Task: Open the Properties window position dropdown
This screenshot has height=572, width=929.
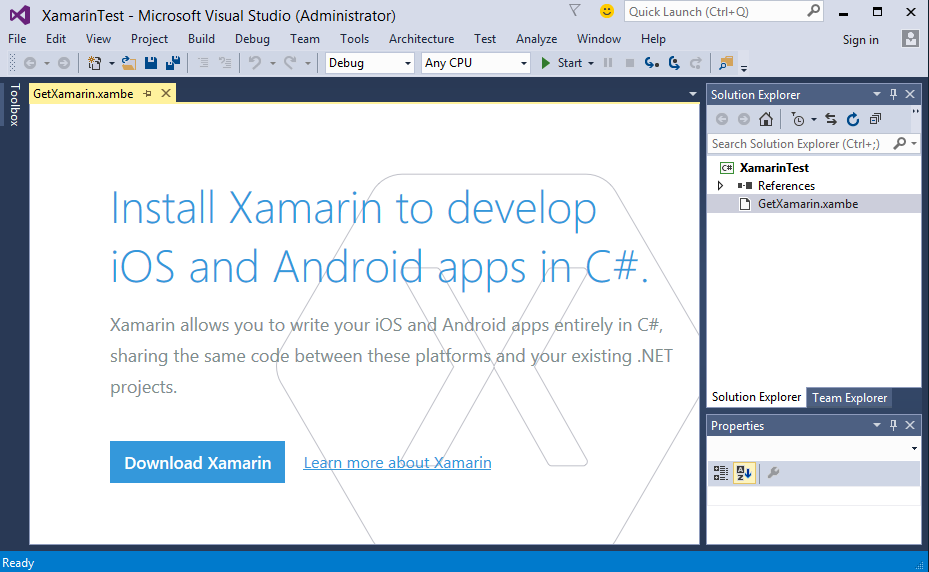Action: tap(876, 425)
